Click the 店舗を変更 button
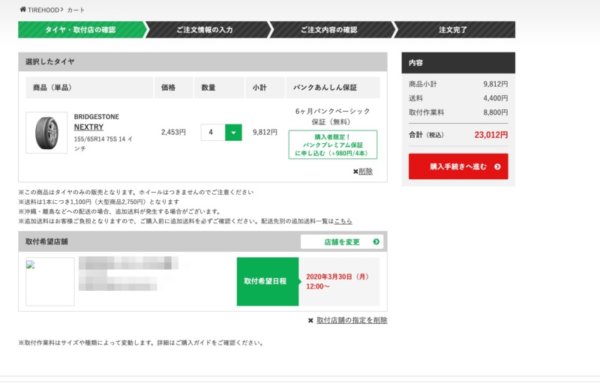 coord(342,242)
